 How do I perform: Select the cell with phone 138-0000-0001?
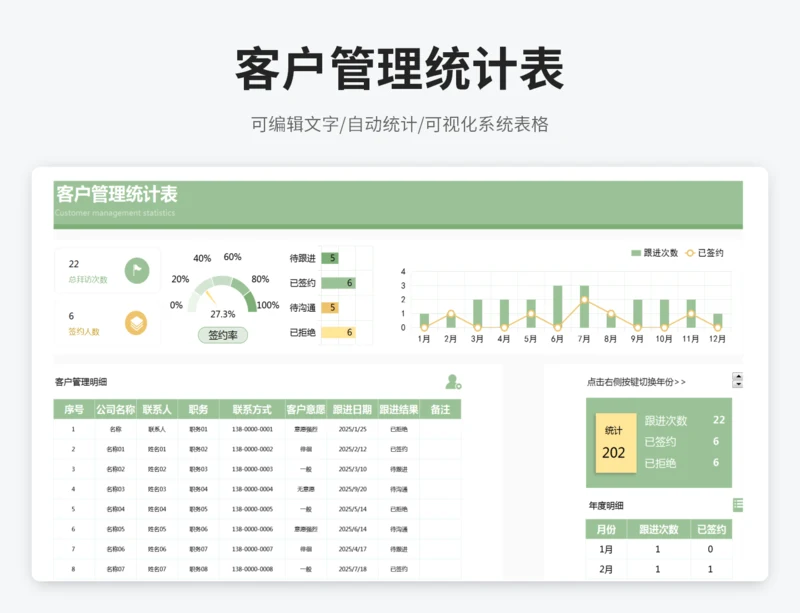point(252,429)
